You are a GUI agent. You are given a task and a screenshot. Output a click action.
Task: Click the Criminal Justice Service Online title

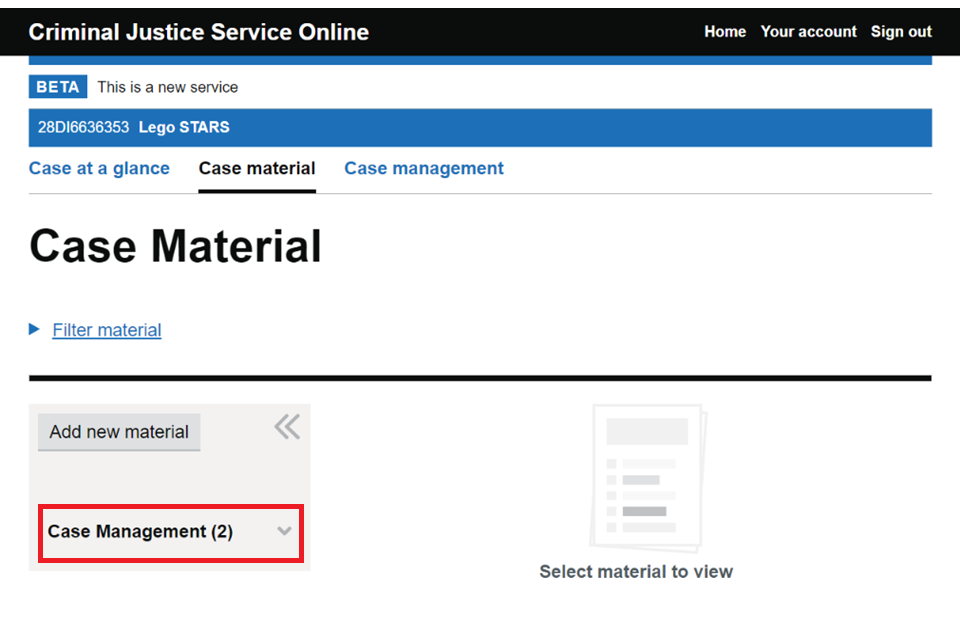click(x=199, y=32)
